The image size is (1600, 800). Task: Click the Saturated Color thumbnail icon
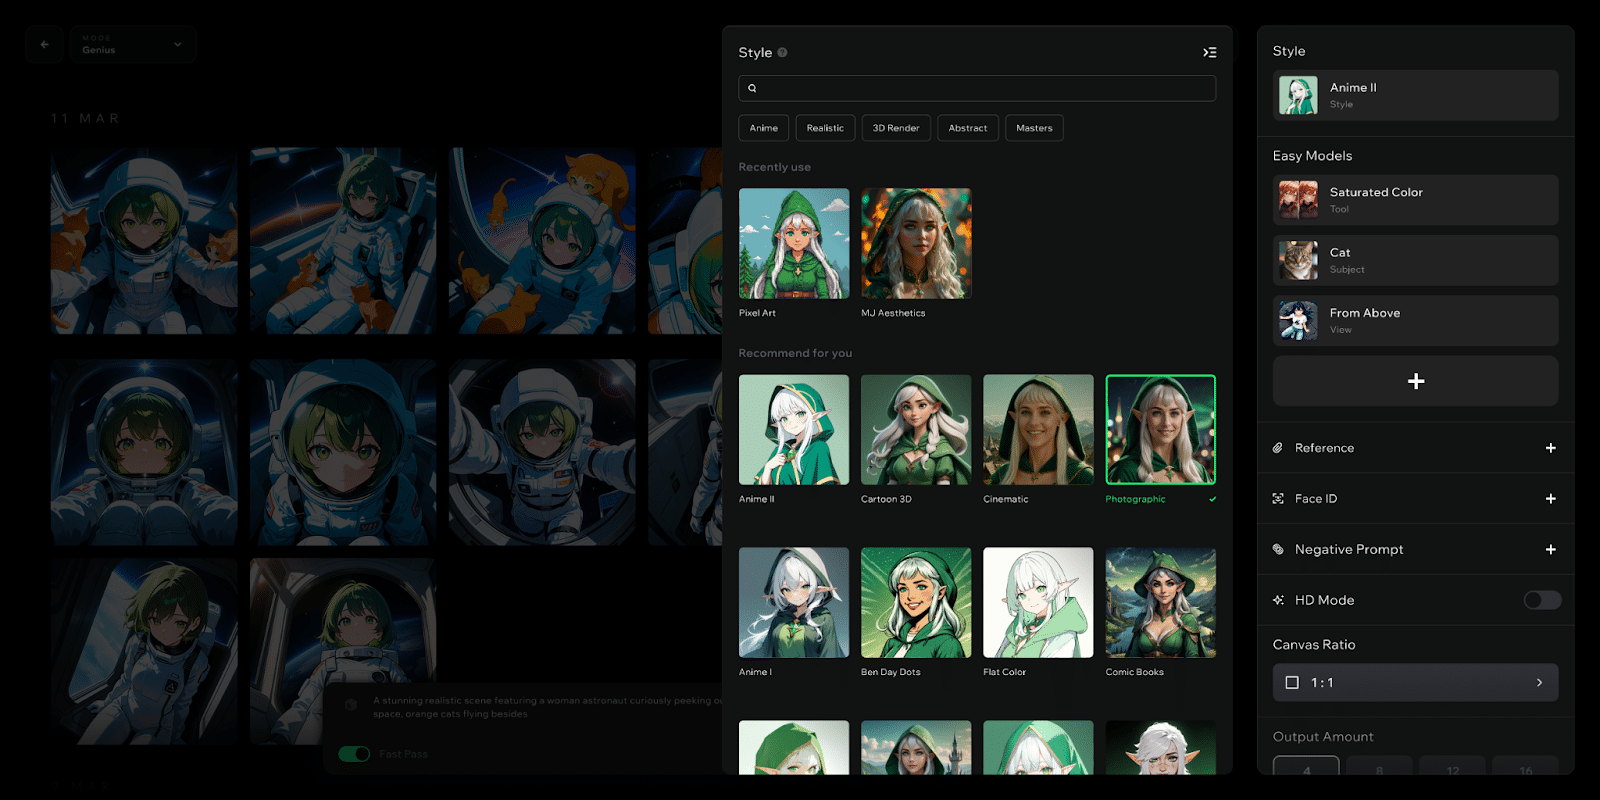click(1298, 200)
